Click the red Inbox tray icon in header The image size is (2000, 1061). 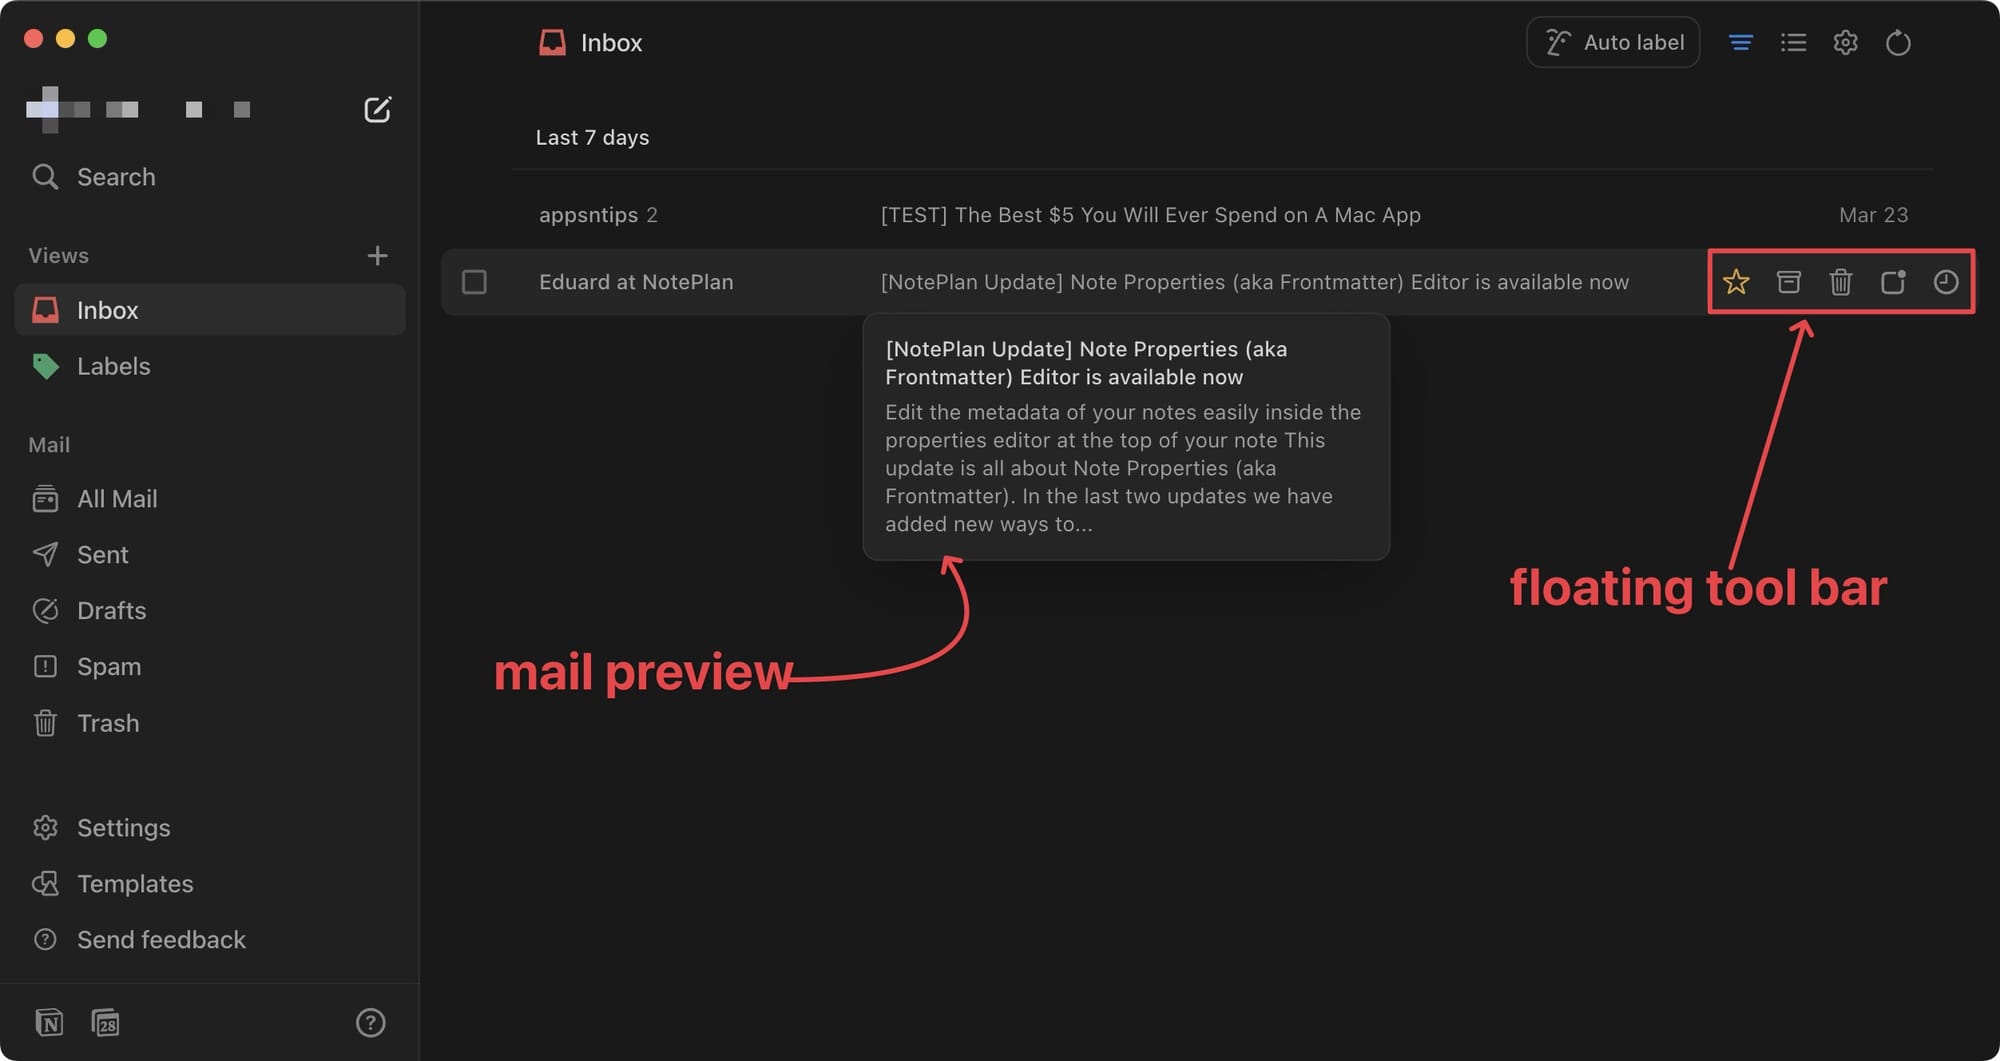pos(552,43)
